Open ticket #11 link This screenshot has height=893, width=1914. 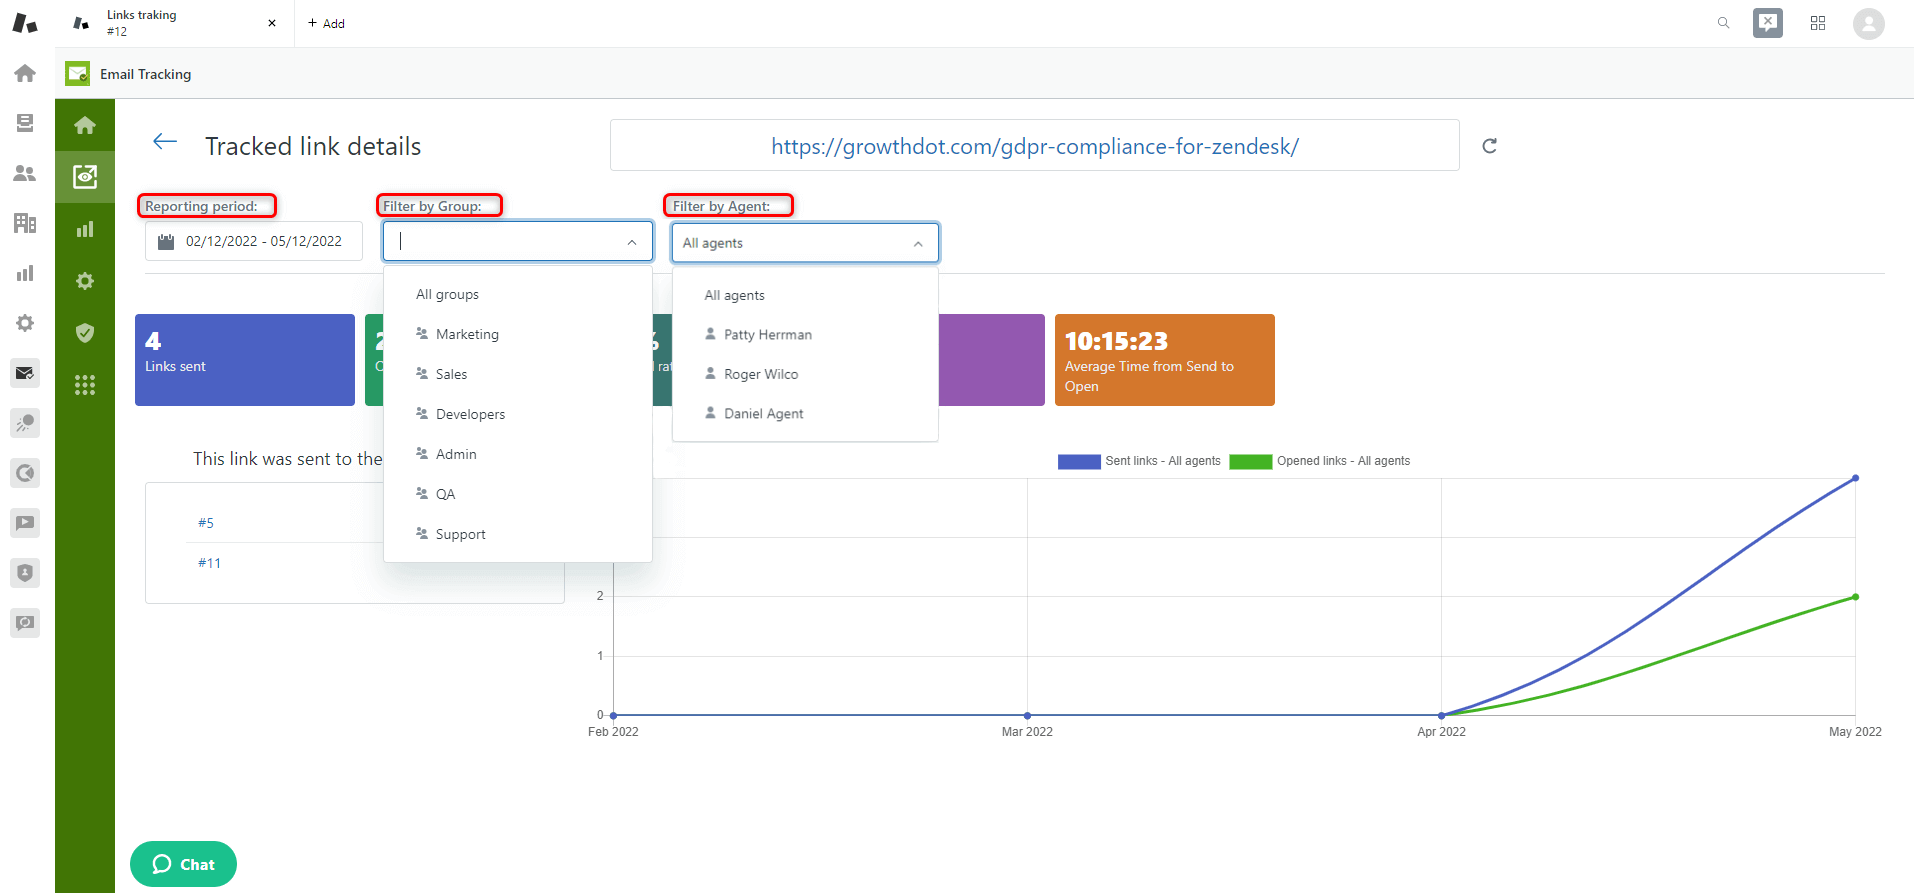[x=209, y=563]
